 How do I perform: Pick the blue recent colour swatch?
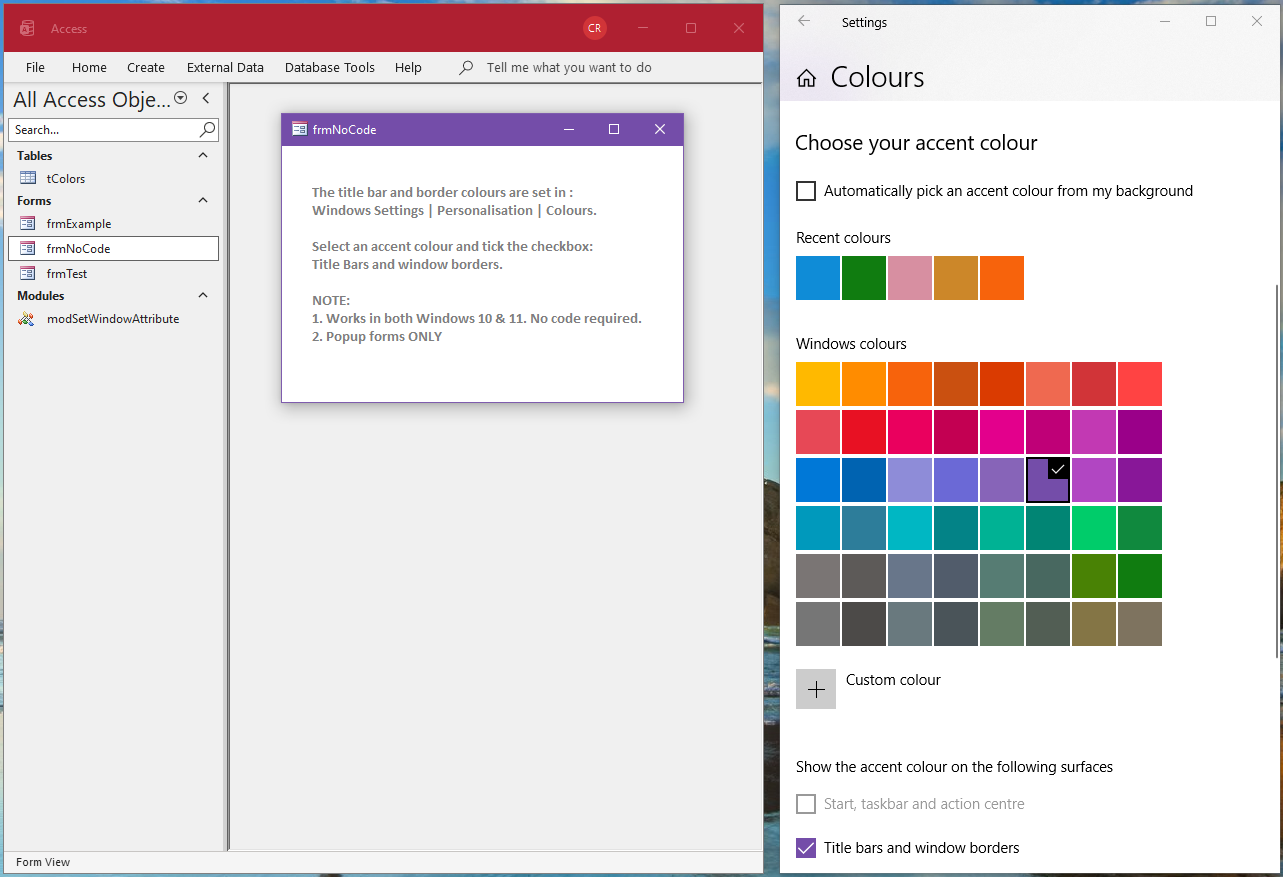point(818,278)
